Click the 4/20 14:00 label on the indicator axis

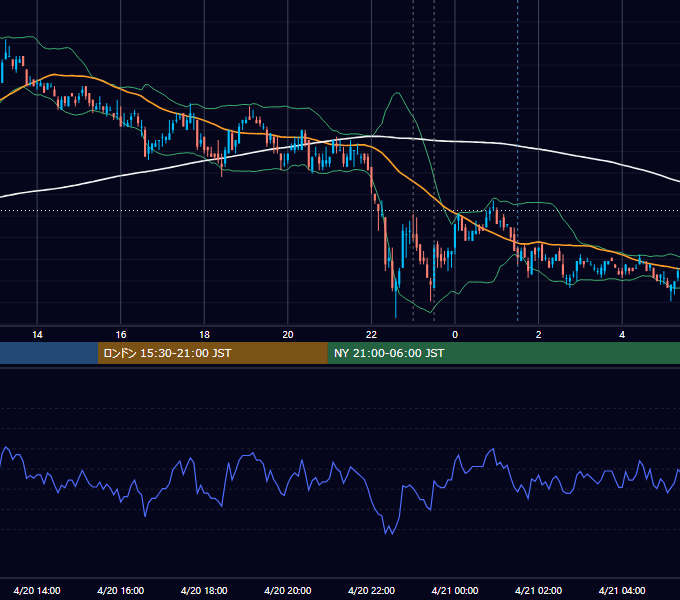37,590
